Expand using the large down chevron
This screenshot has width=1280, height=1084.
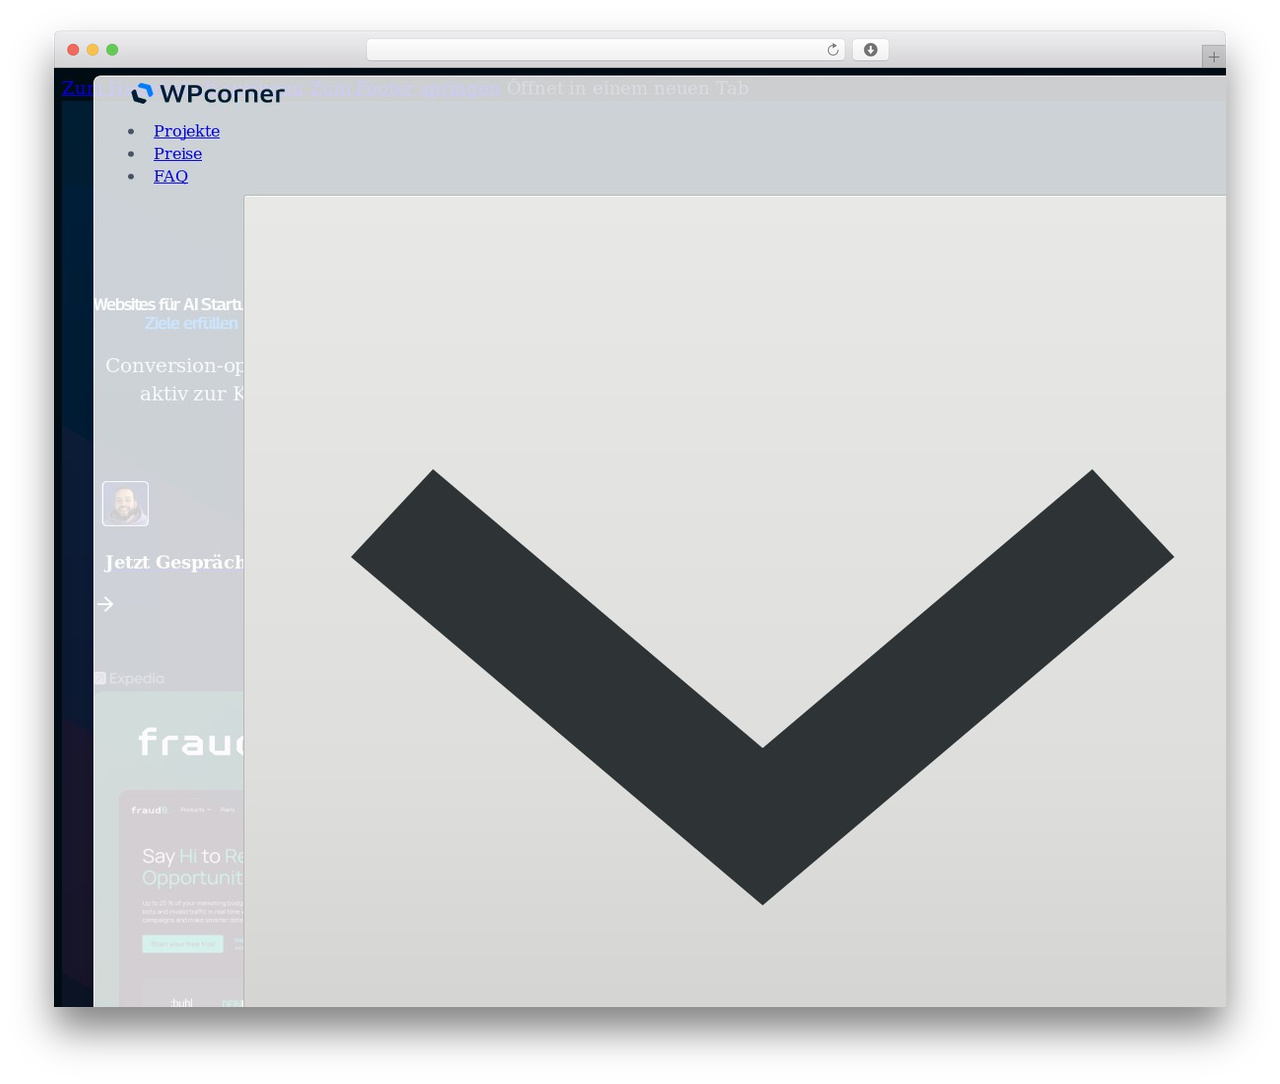pyautogui.click(x=762, y=687)
